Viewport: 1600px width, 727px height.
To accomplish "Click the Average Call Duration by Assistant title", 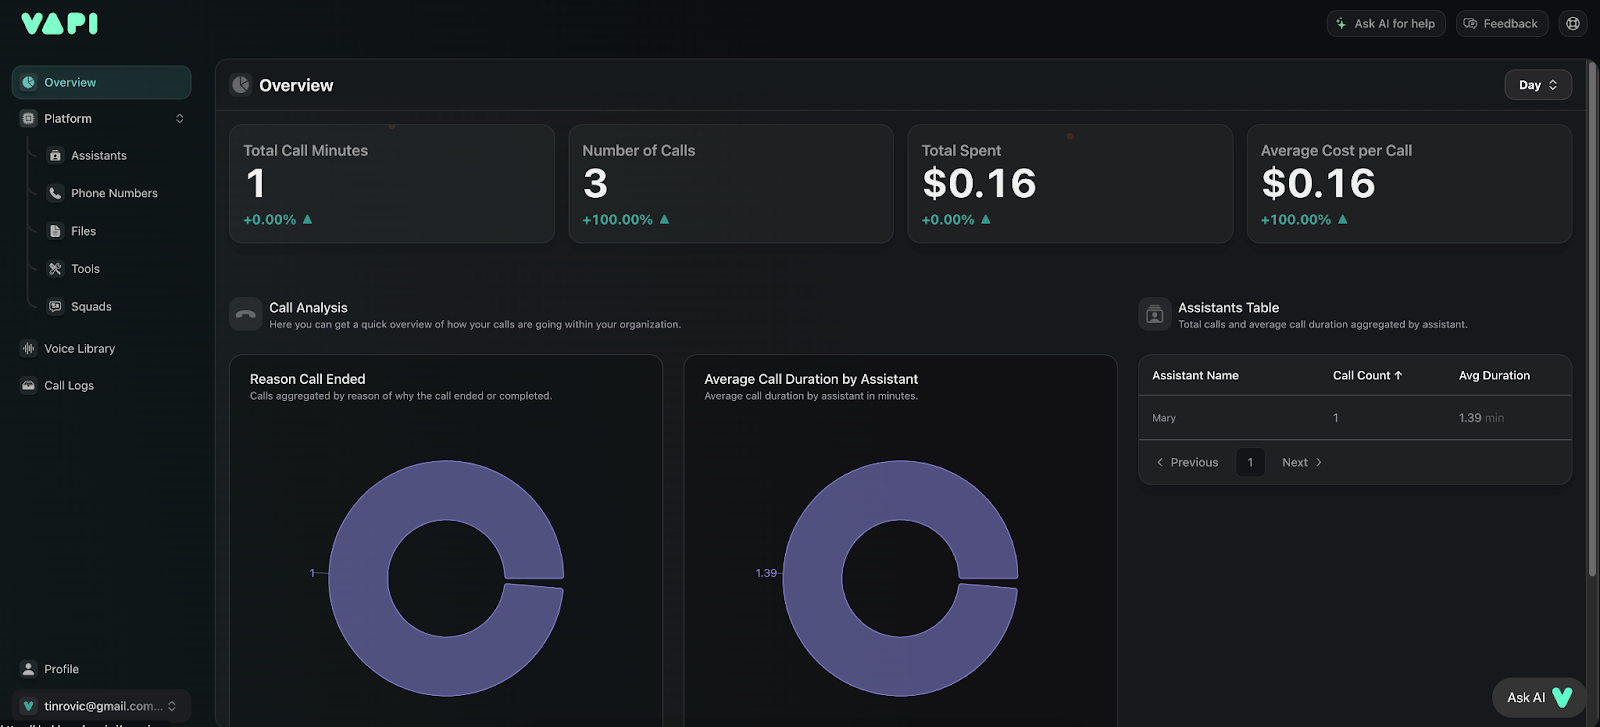I will [811, 379].
